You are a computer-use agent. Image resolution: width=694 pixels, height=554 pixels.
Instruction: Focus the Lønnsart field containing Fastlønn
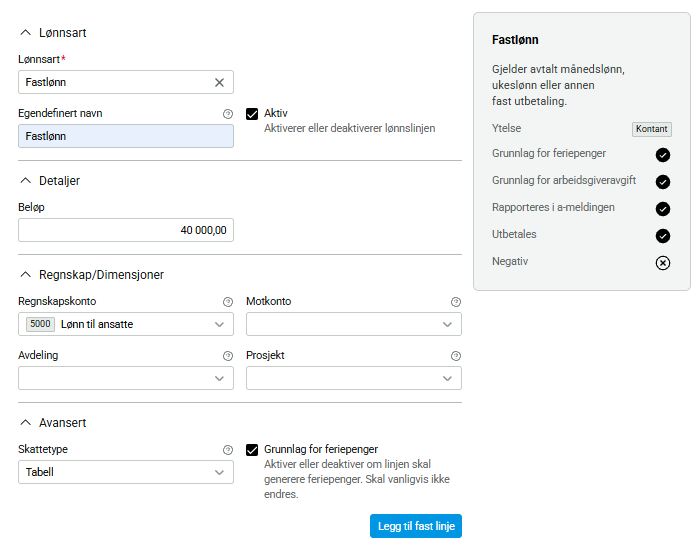tap(126, 82)
